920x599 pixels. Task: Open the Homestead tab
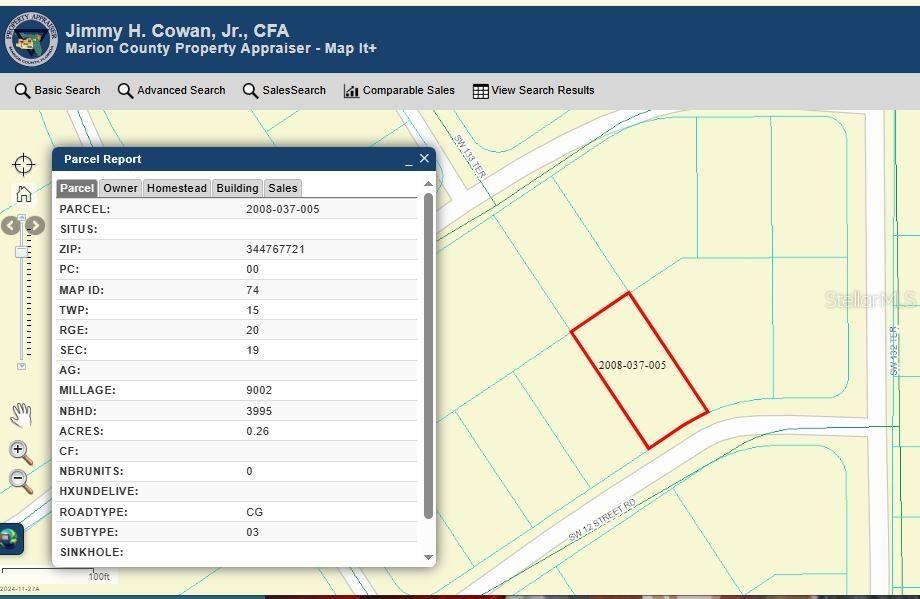coord(177,188)
